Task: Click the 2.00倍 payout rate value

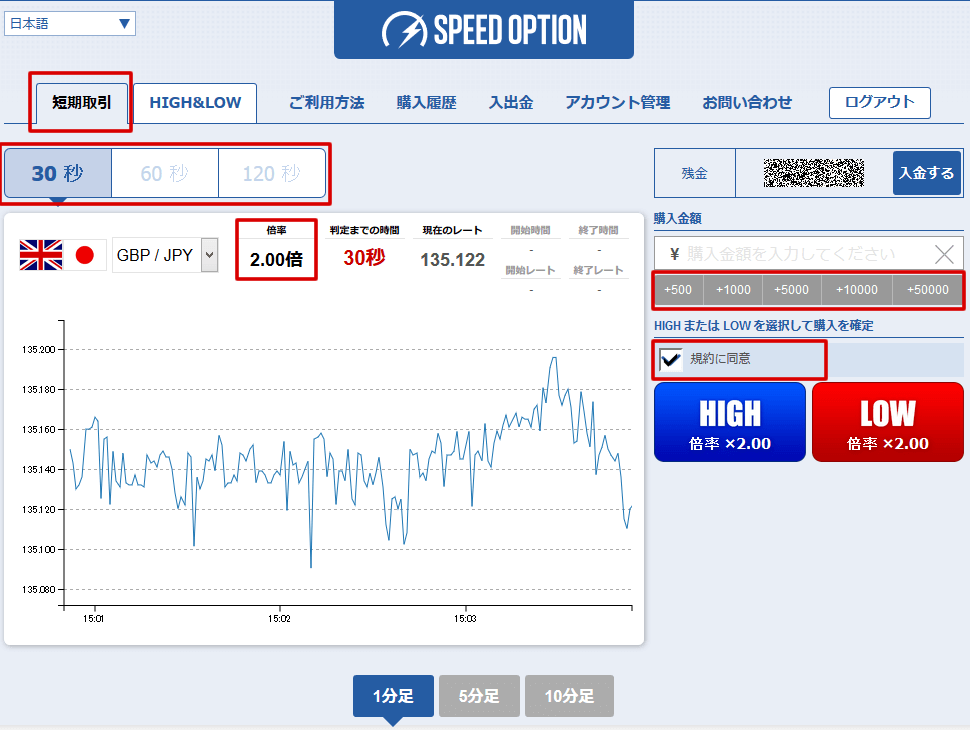Action: pyautogui.click(x=277, y=260)
